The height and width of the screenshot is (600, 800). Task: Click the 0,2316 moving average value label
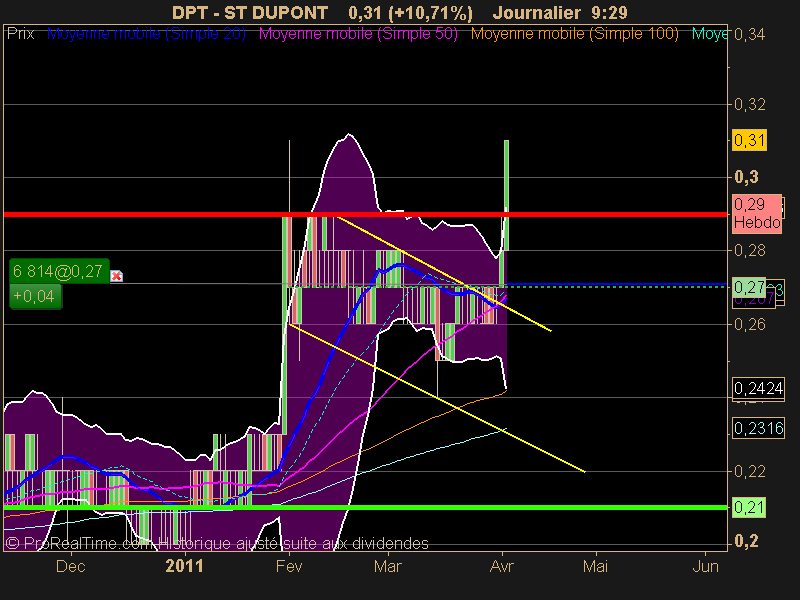coord(758,428)
